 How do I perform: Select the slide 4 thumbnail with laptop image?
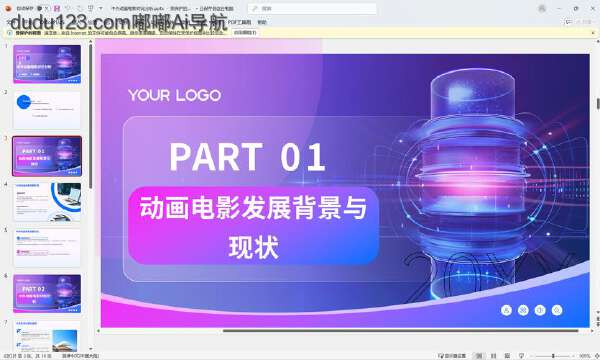click(x=47, y=202)
